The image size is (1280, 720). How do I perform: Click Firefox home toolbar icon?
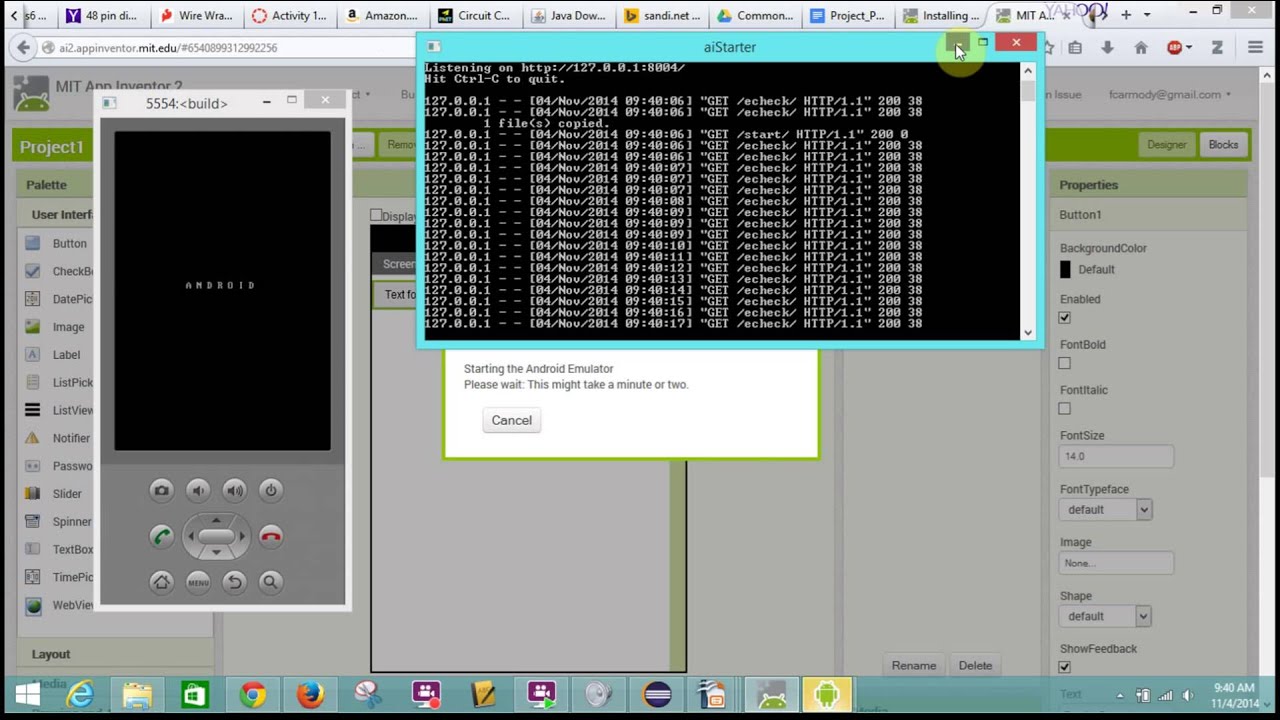(1141, 47)
